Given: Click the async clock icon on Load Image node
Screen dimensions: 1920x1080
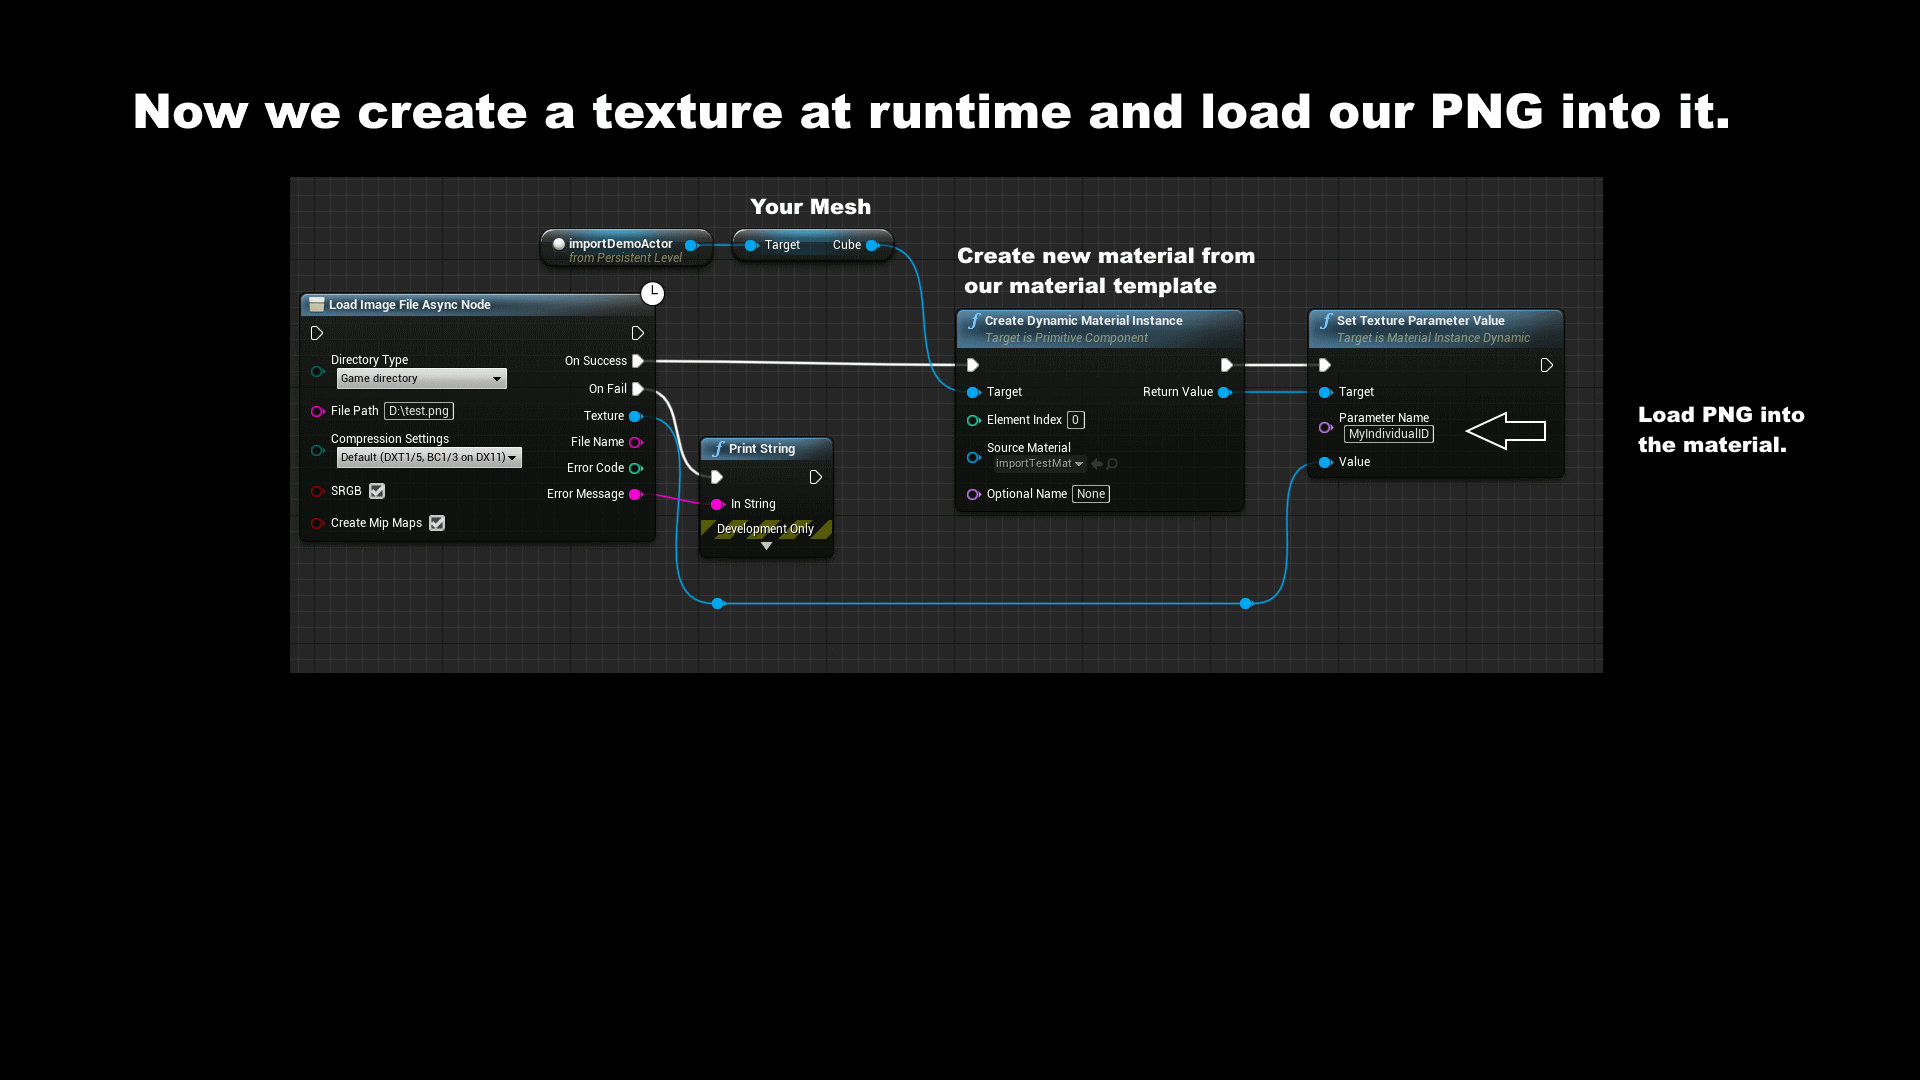Looking at the screenshot, I should click(x=652, y=293).
